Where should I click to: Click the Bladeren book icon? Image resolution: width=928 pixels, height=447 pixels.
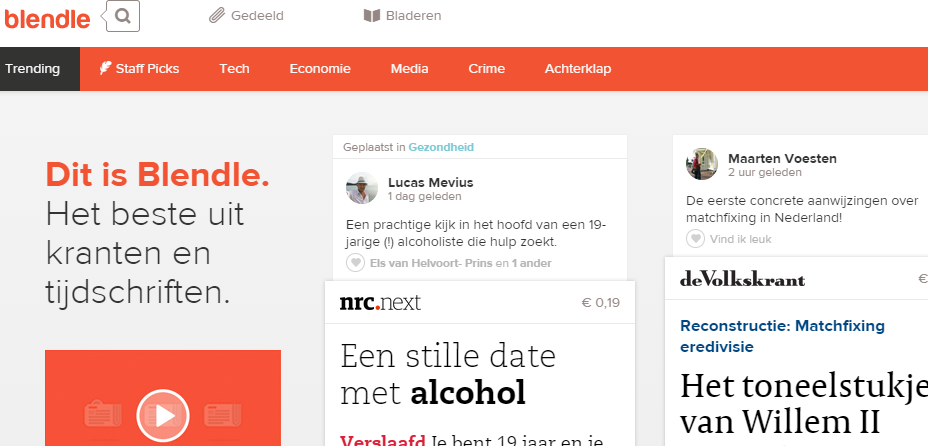click(371, 16)
